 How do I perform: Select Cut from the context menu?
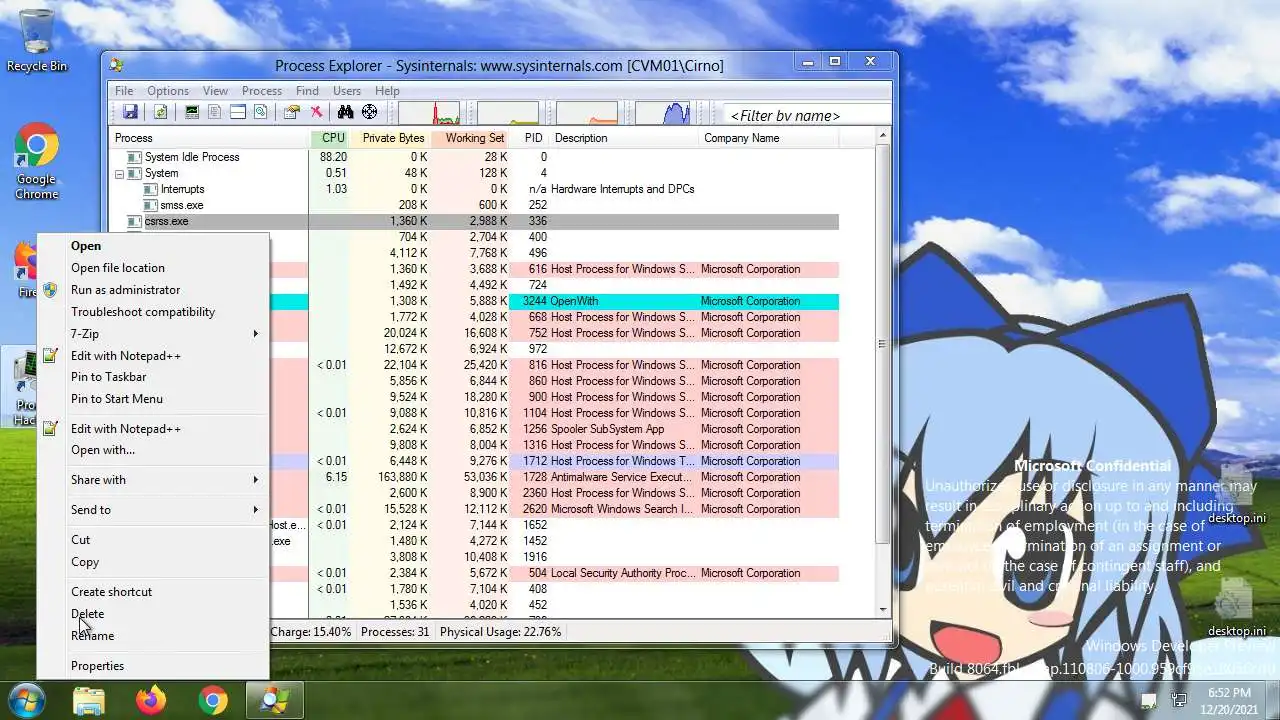tap(153, 540)
